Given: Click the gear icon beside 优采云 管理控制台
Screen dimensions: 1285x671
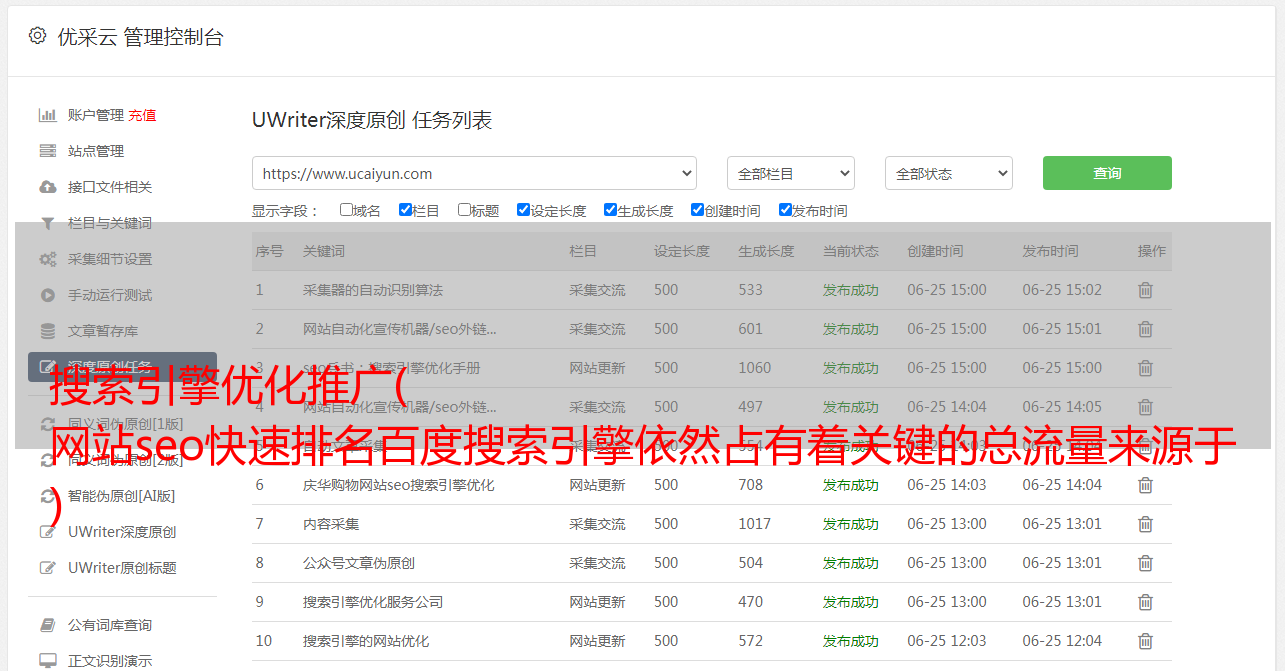Looking at the screenshot, I should (x=37, y=36).
